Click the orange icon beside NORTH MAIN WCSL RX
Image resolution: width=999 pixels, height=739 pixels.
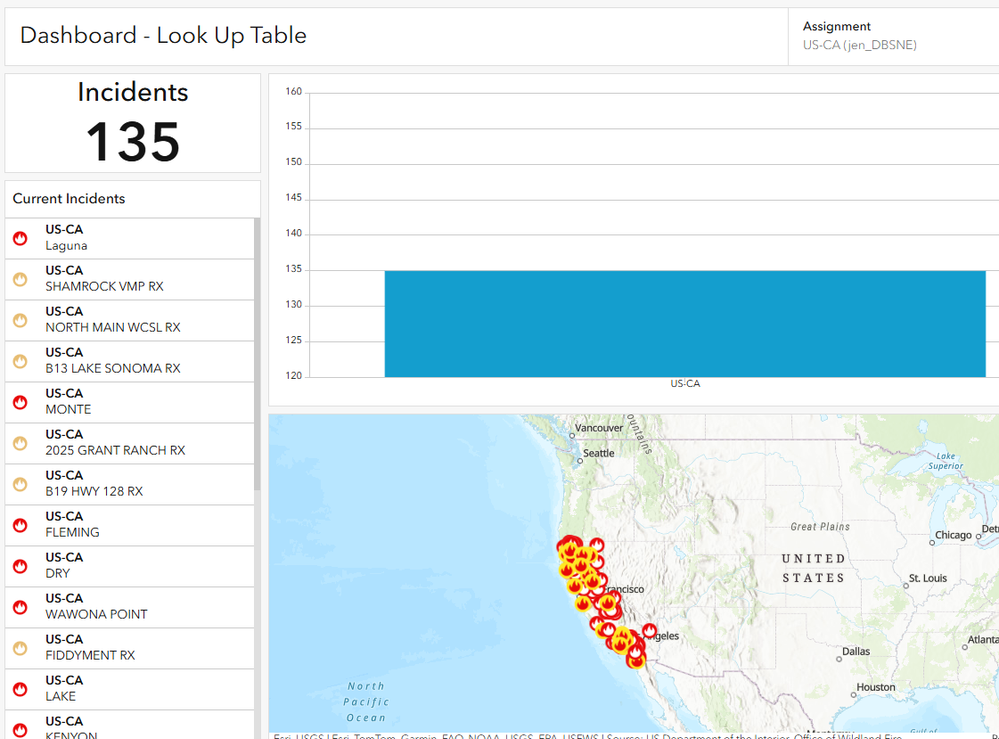point(20,320)
